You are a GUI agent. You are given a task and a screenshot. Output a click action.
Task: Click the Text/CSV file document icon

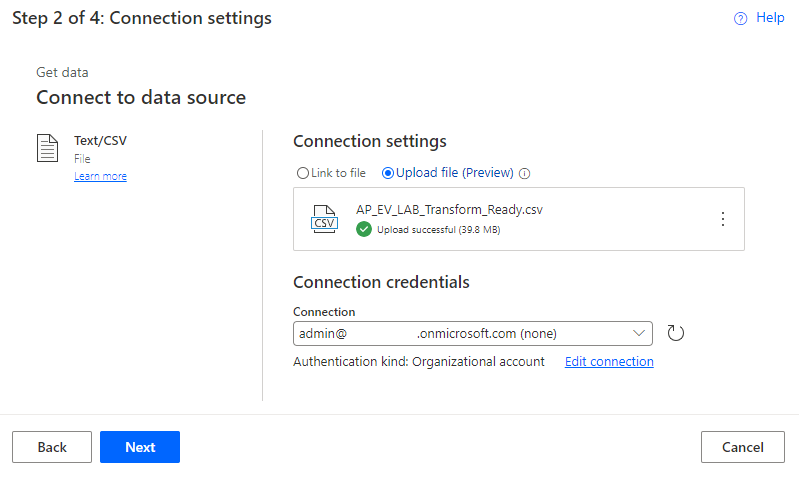(x=47, y=149)
